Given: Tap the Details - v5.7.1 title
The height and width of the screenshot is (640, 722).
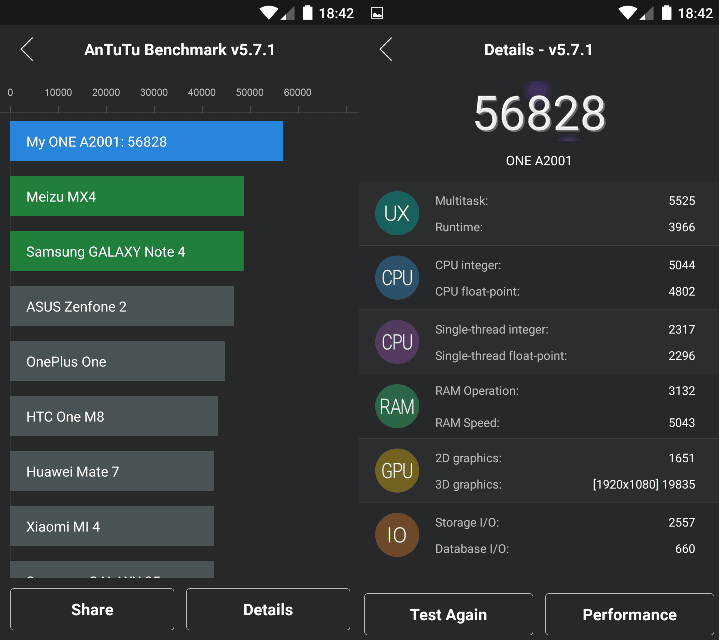Looking at the screenshot, I should (x=538, y=50).
